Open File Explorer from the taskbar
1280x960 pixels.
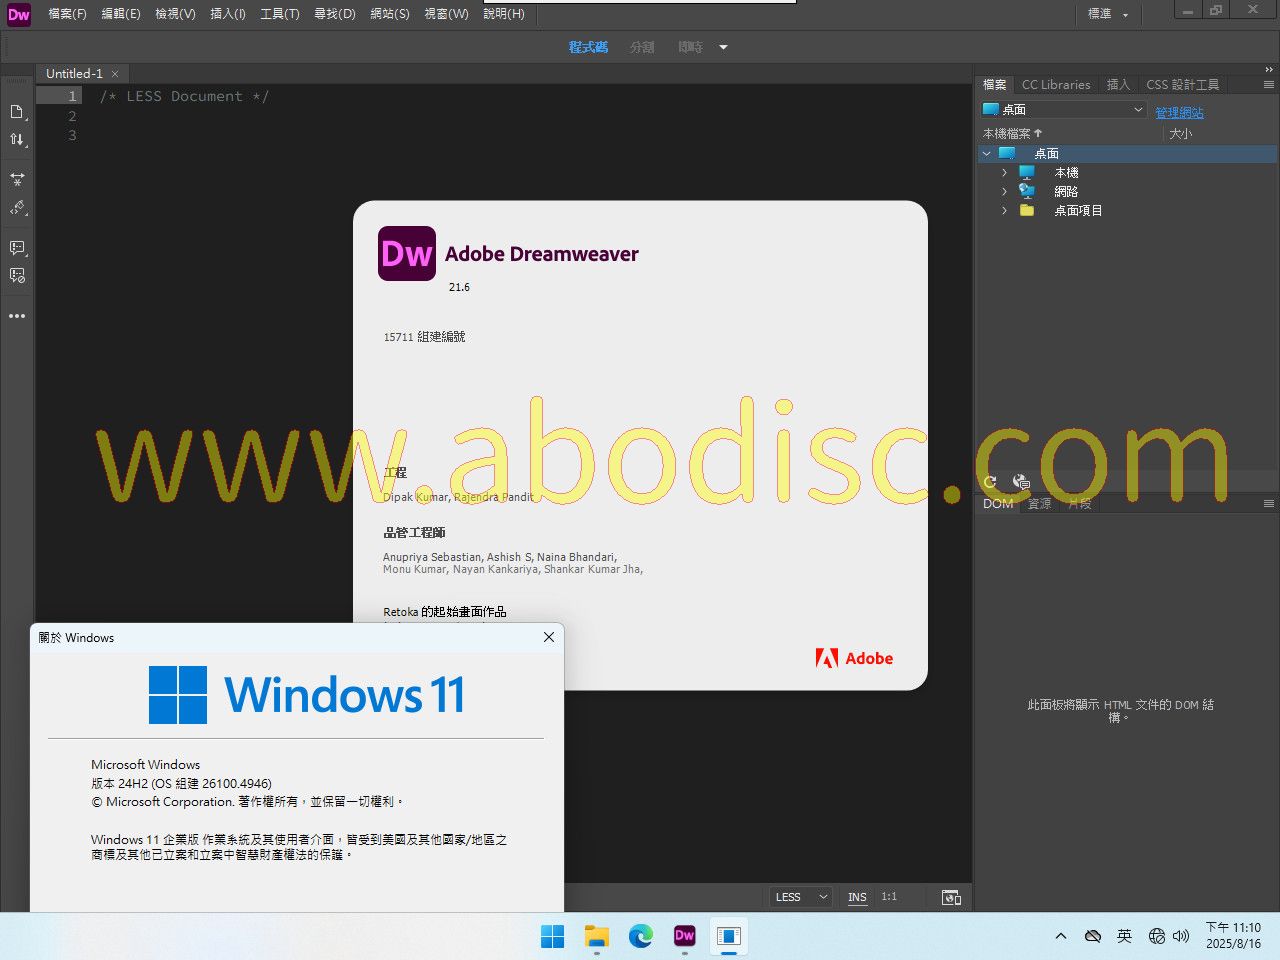[597, 936]
